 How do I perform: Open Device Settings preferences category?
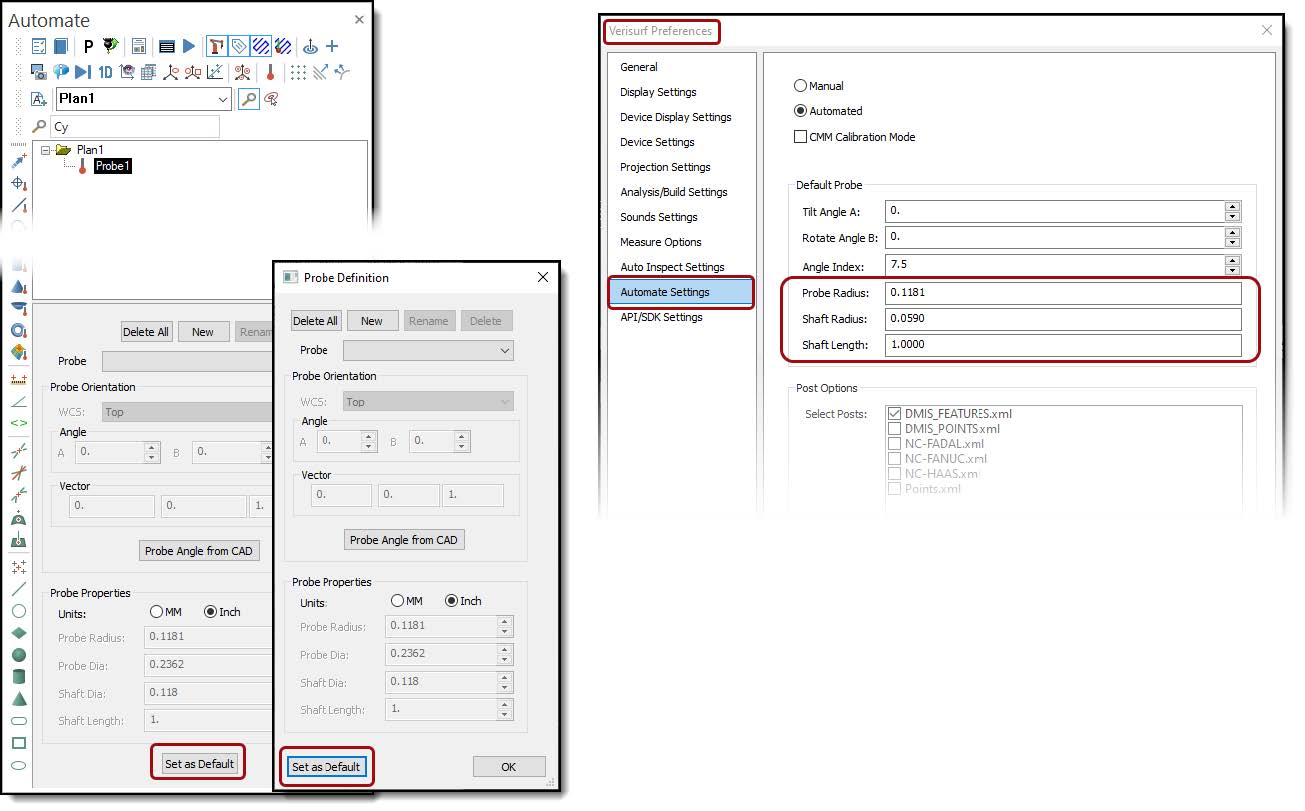click(x=657, y=142)
